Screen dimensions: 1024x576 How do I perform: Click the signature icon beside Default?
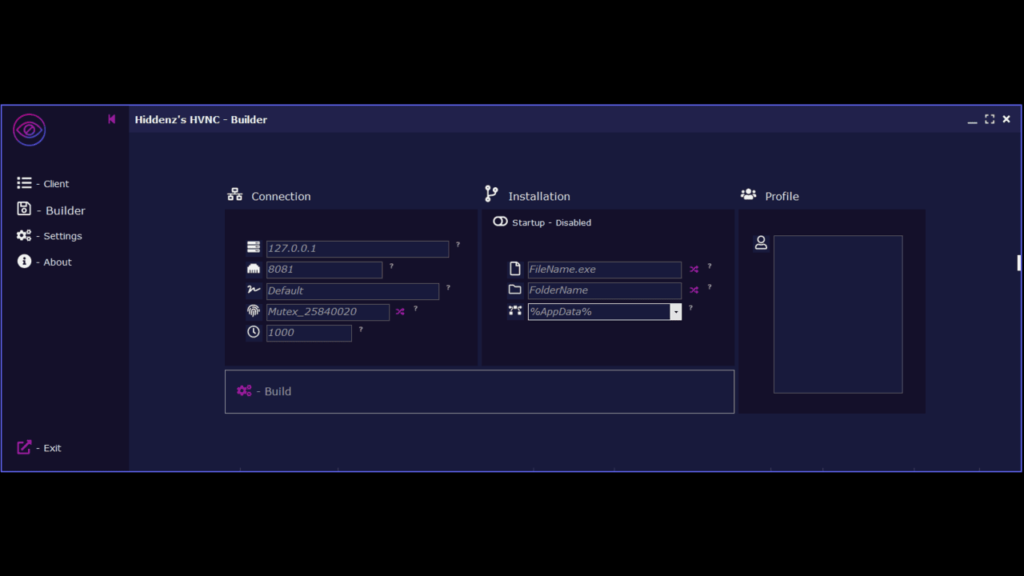[x=253, y=289]
